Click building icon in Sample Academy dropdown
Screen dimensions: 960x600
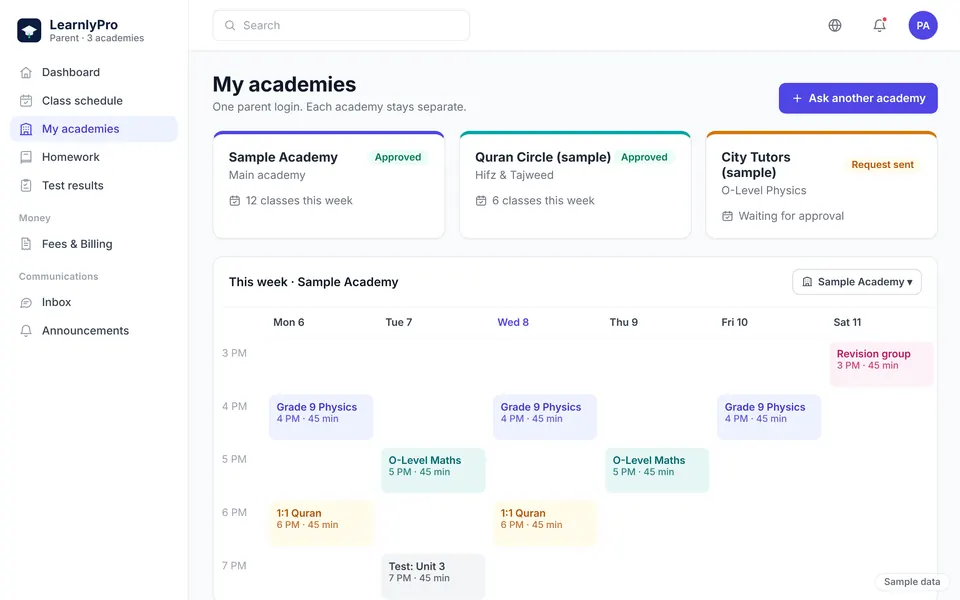[807, 282]
